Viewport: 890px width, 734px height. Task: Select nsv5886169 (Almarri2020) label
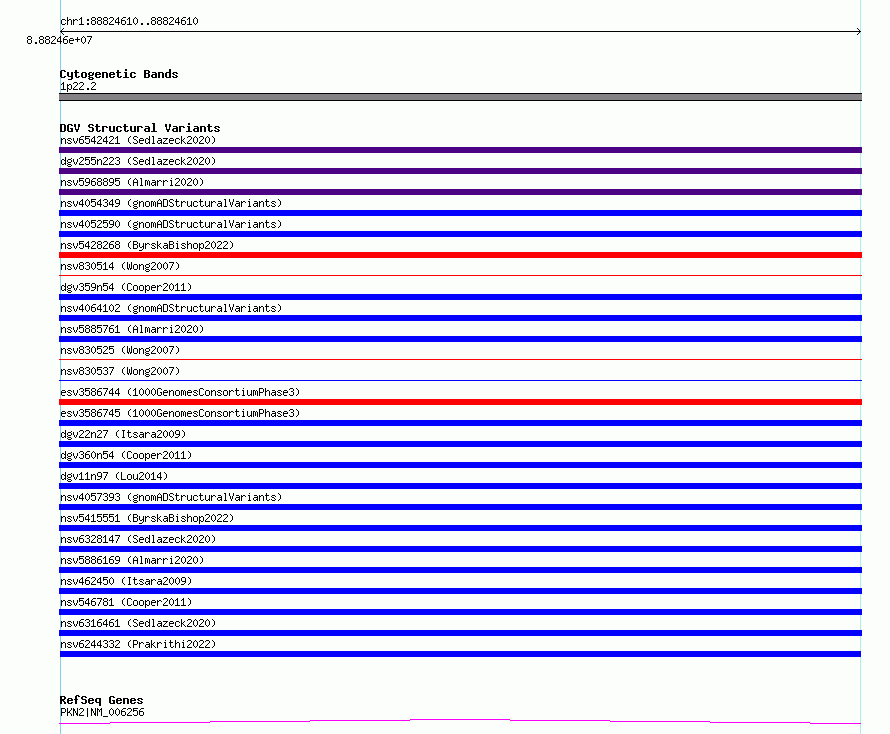tap(132, 560)
